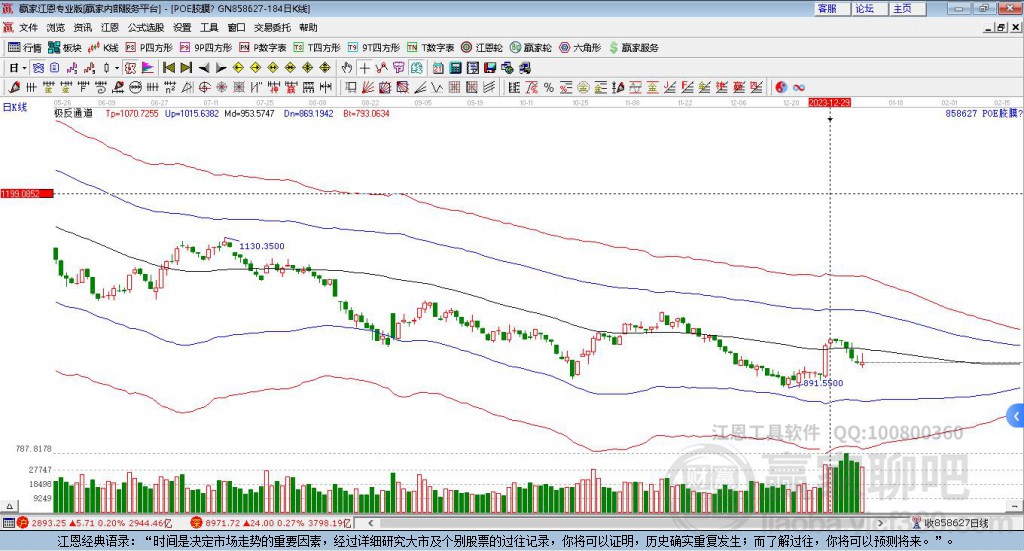Viewport: 1024px width, 551px height.
Task: Open the 江恩 menu
Action: click(110, 28)
